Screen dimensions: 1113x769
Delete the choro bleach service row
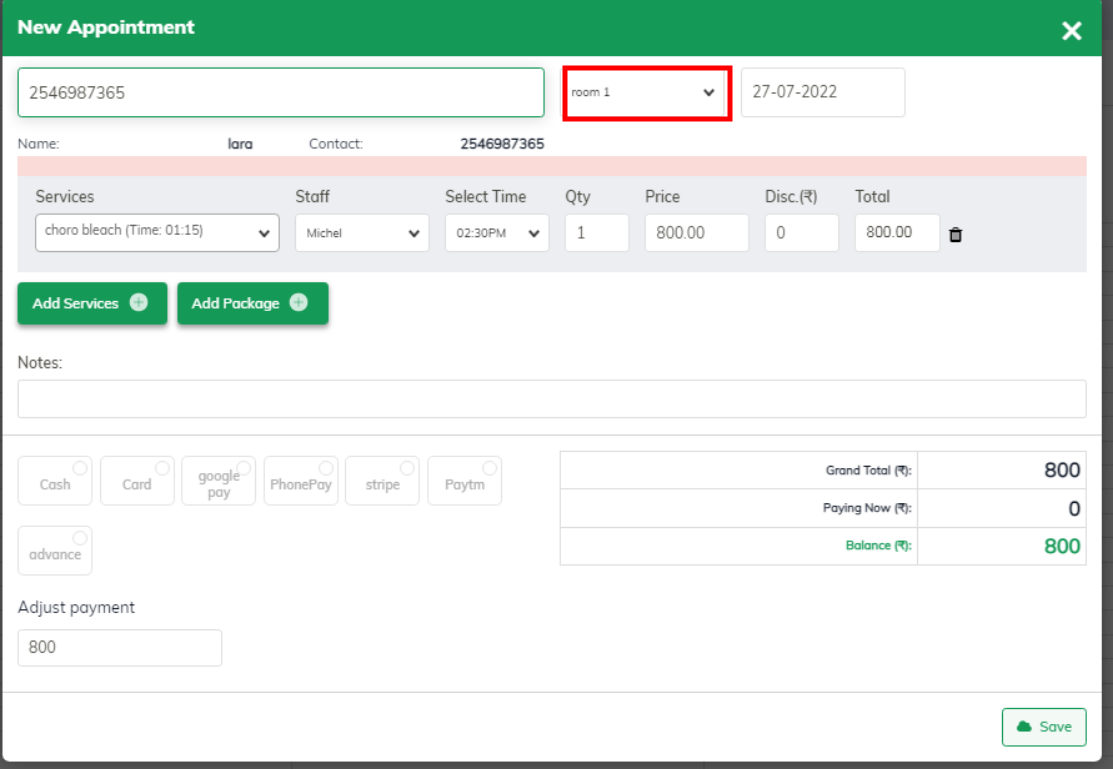[955, 234]
